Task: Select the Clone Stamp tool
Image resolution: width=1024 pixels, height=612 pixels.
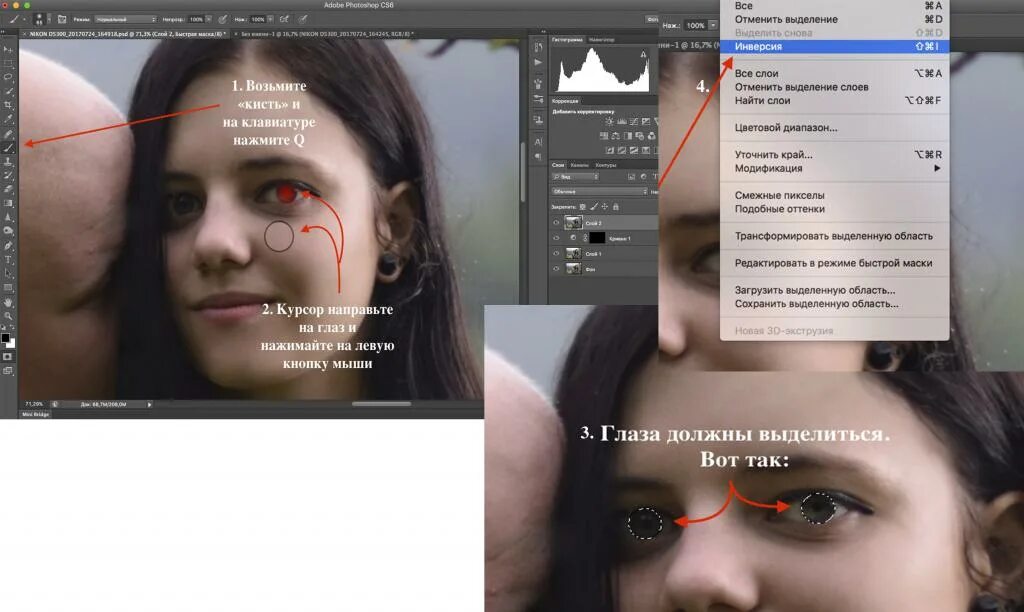Action: 8,161
